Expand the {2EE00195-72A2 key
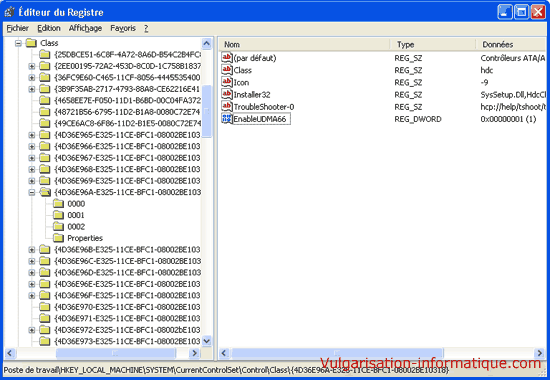 tap(32, 66)
